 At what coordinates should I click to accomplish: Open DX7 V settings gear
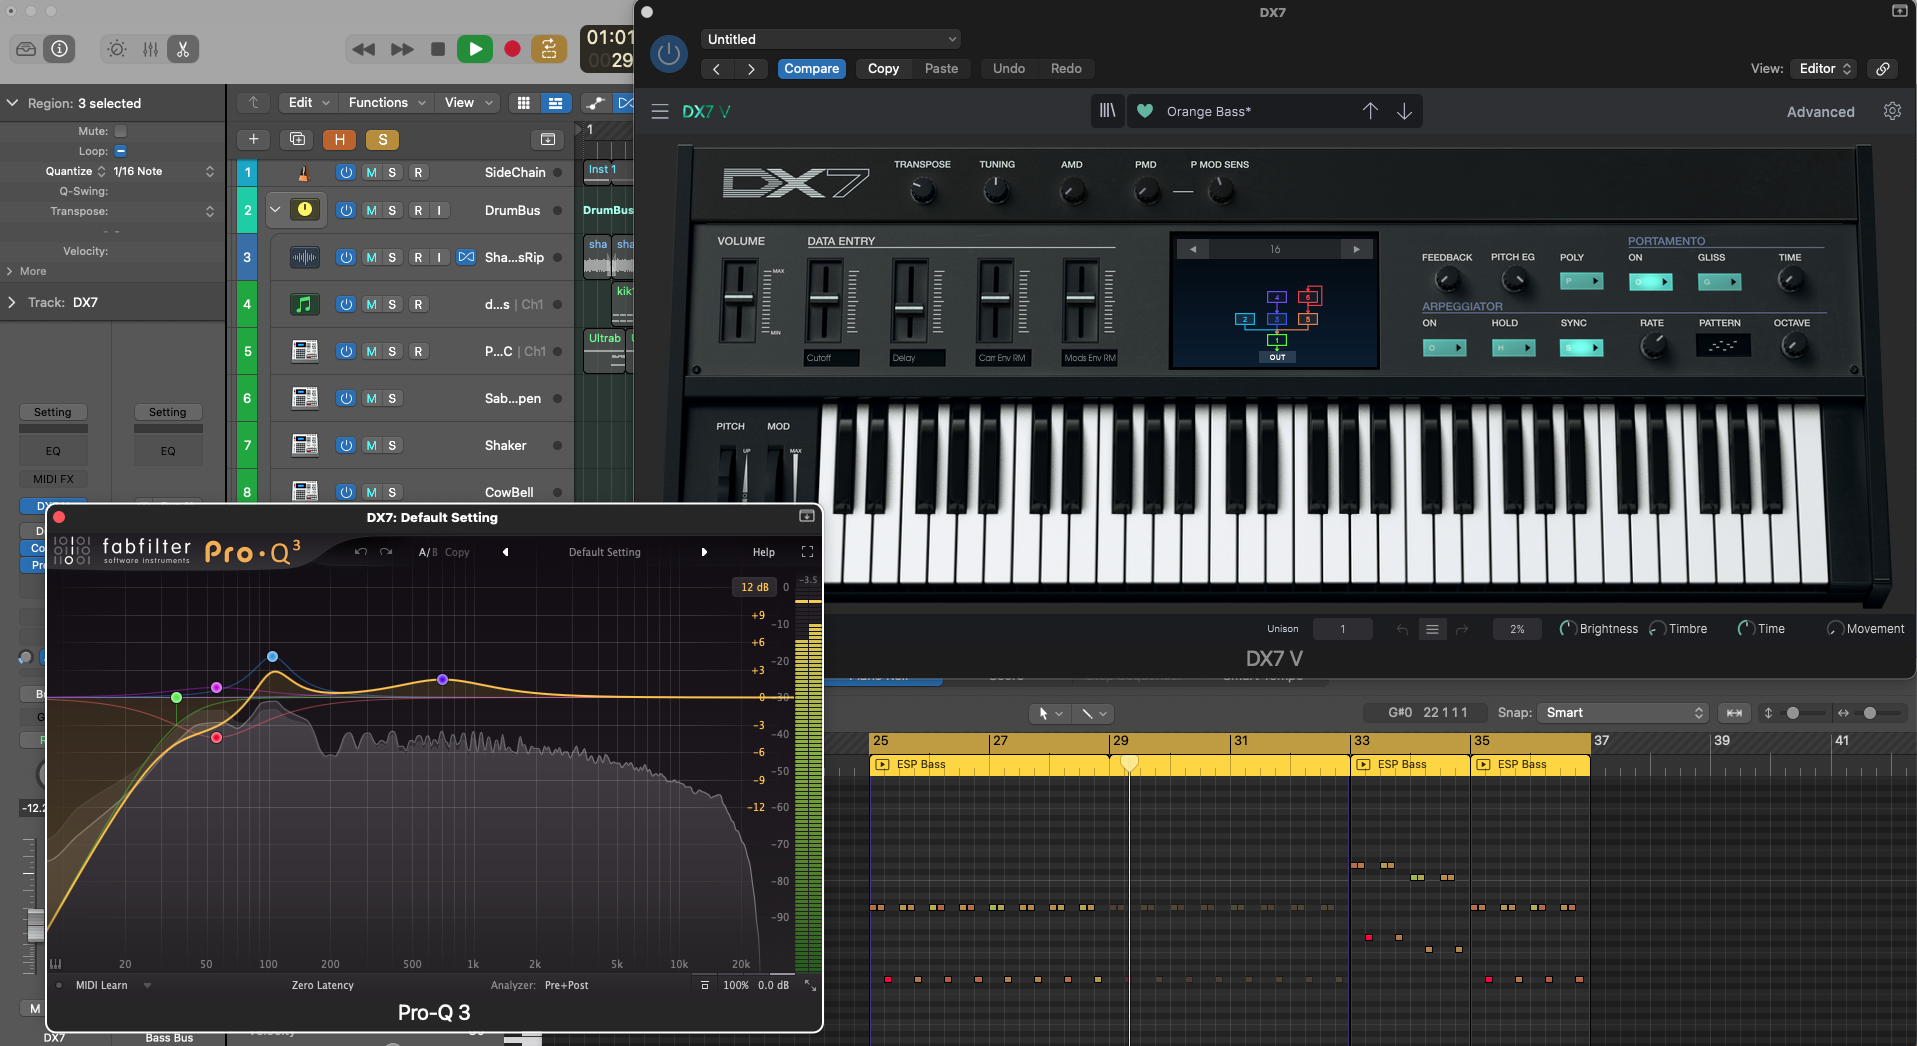[1892, 111]
